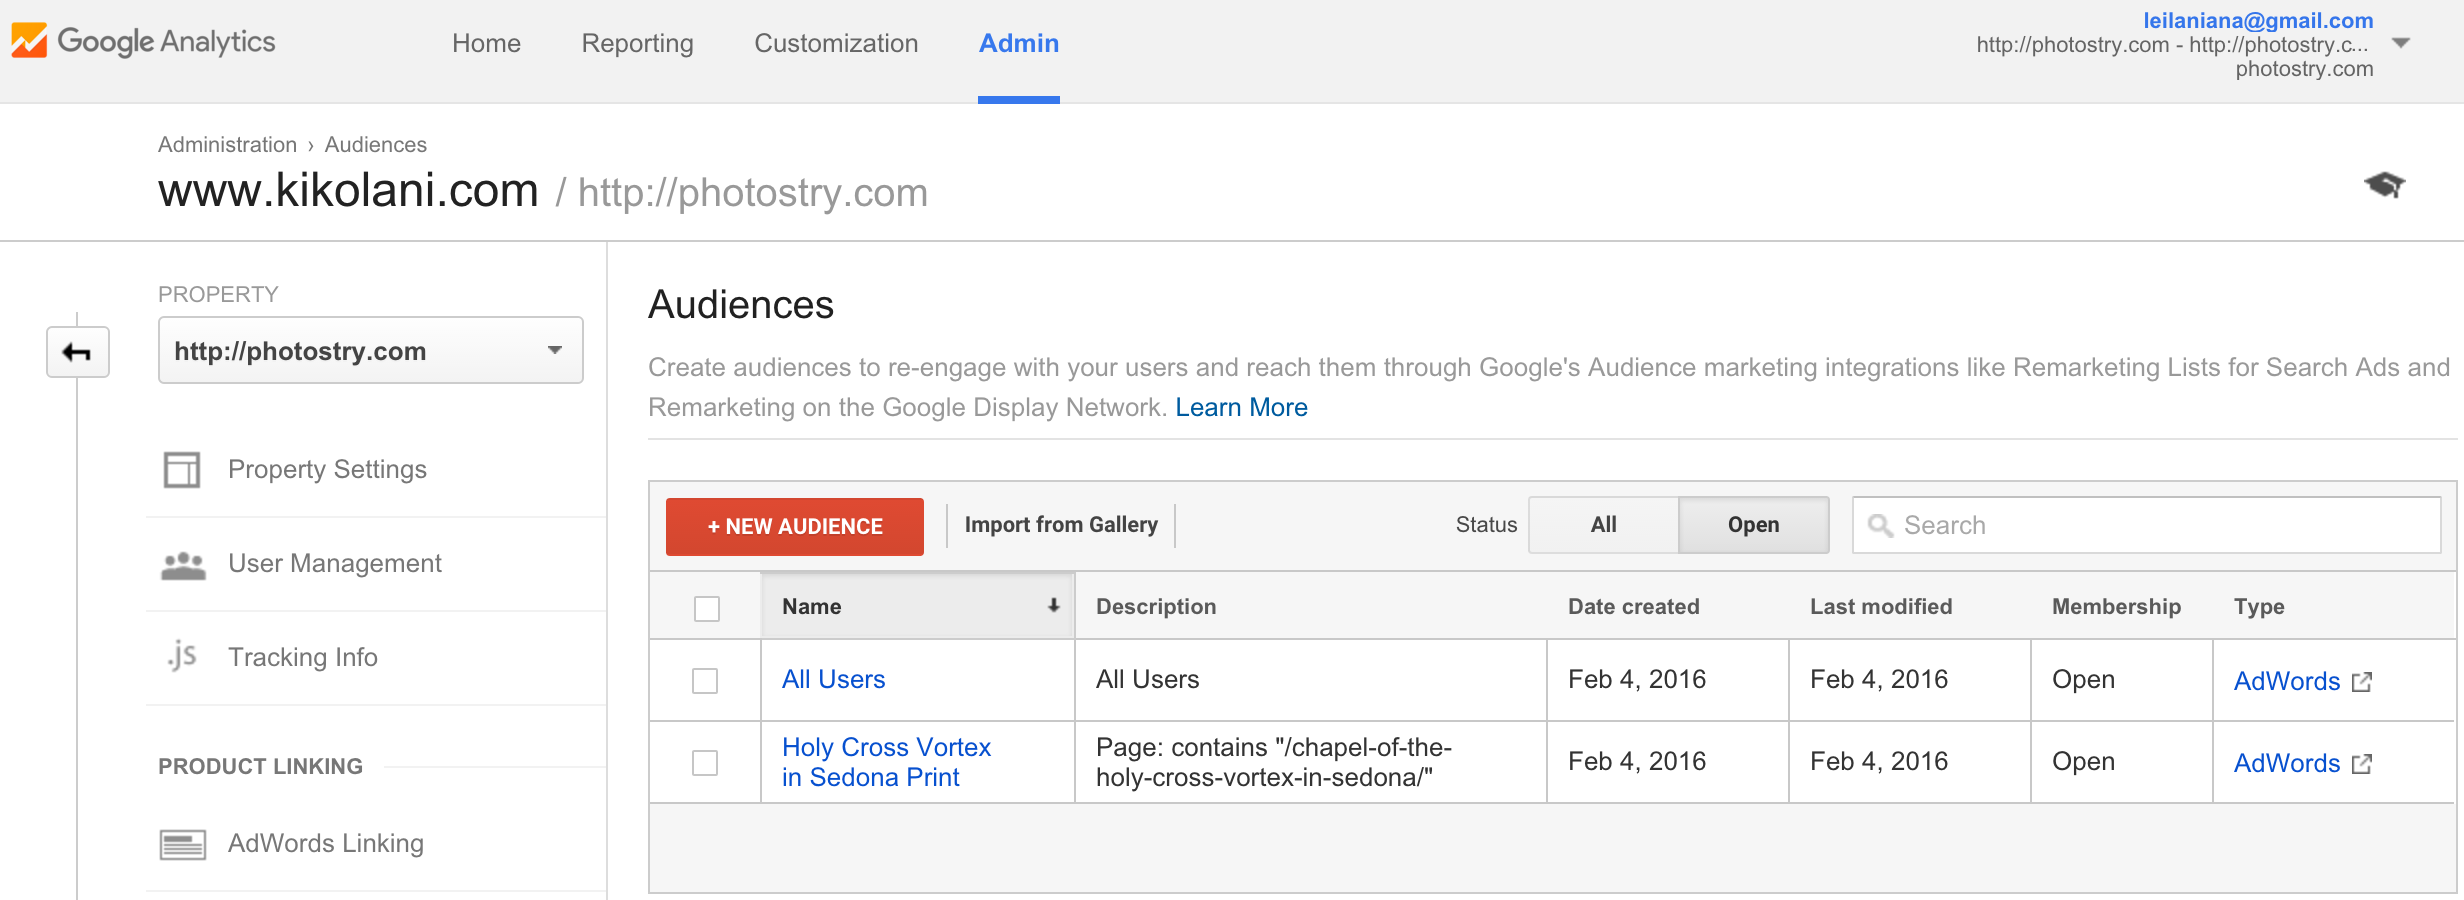
Task: Filter audiences by All status
Action: (1602, 524)
